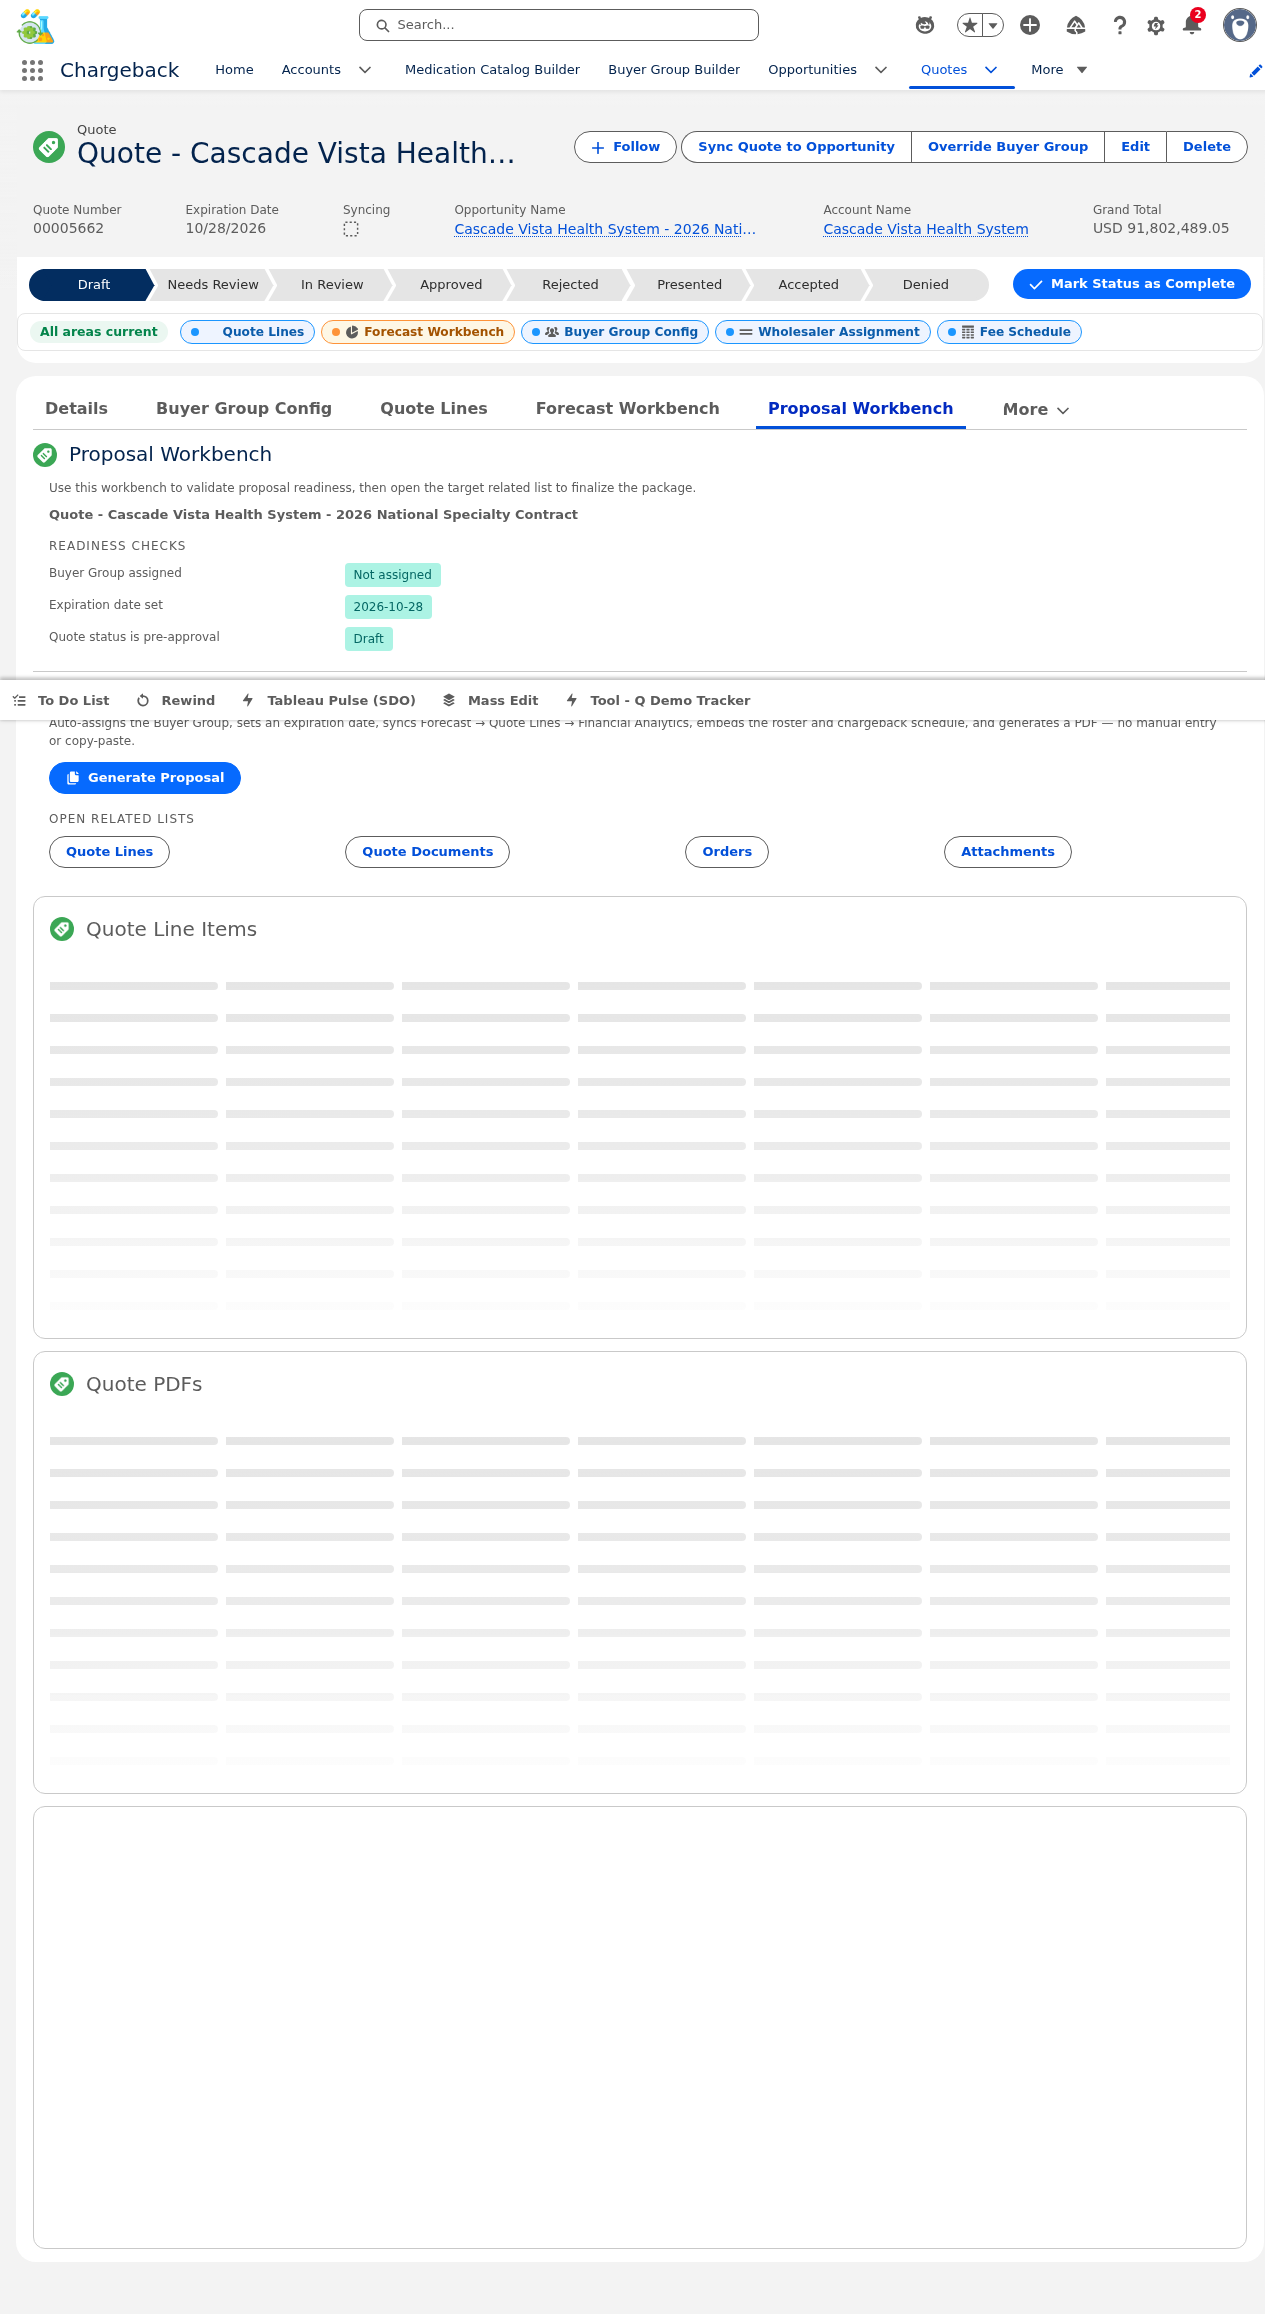
Task: Select the Approved path stage
Action: [451, 285]
